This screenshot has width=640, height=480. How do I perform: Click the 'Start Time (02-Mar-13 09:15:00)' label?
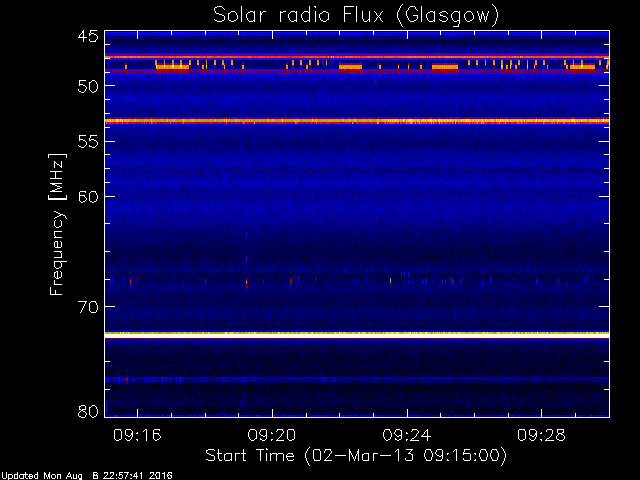pyautogui.click(x=356, y=456)
